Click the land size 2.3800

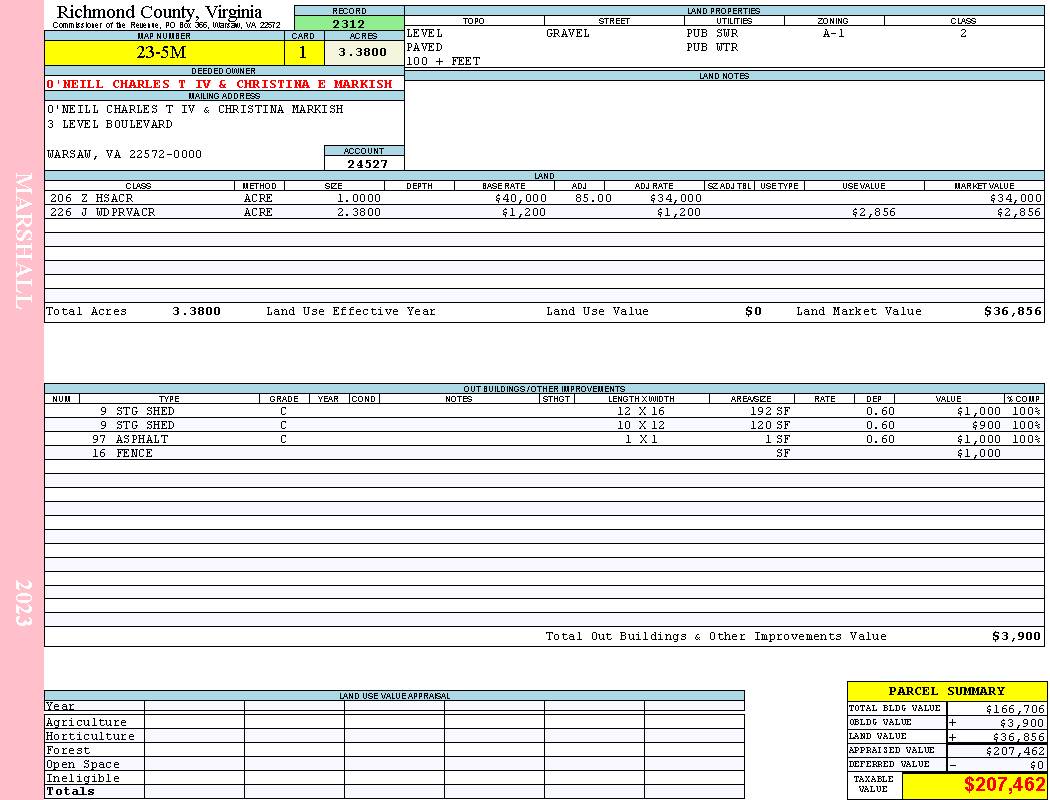point(358,212)
